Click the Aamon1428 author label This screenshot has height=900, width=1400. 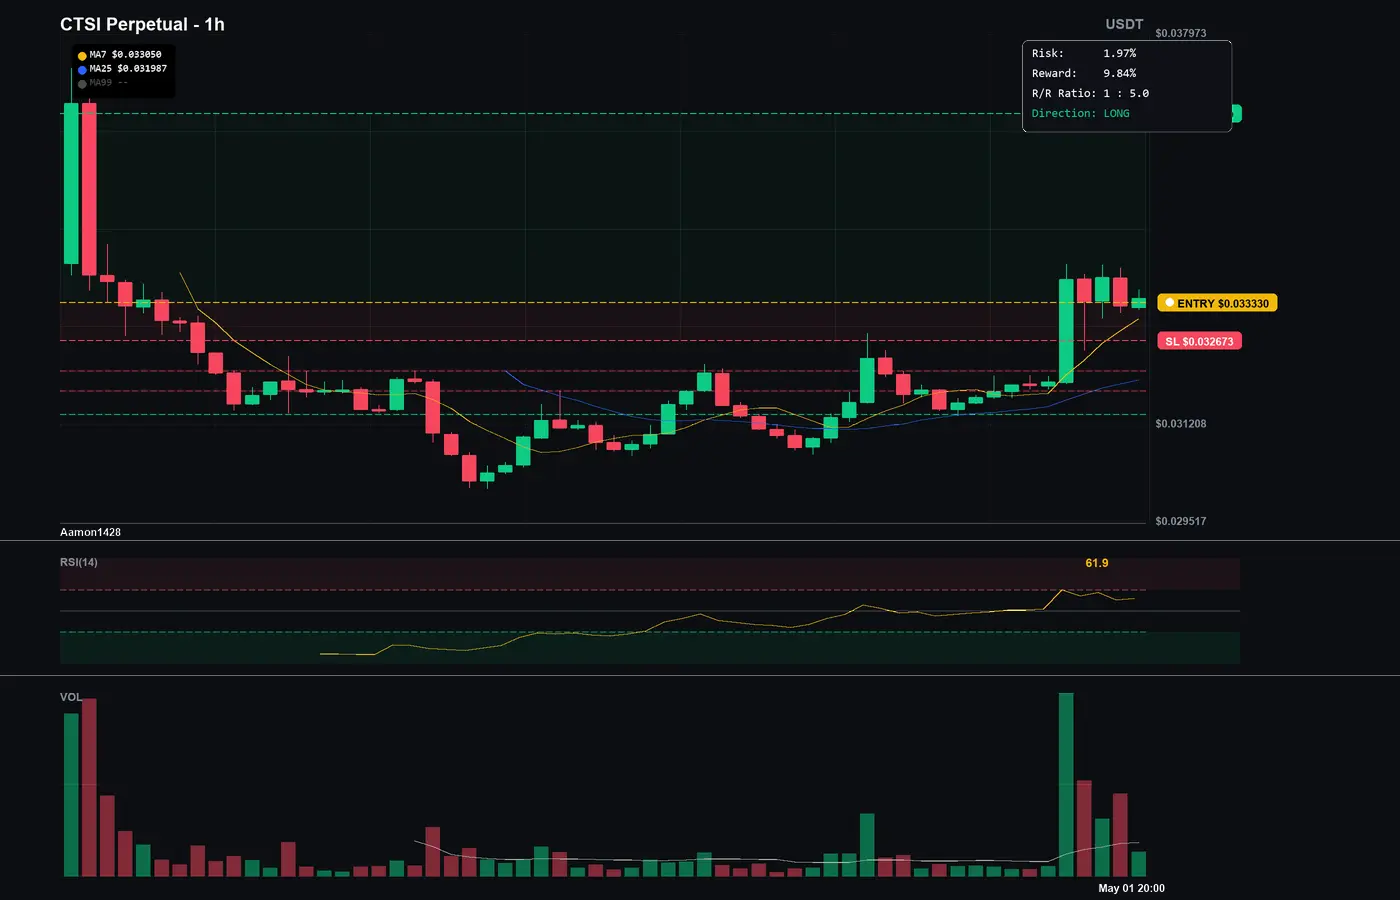pyautogui.click(x=90, y=532)
